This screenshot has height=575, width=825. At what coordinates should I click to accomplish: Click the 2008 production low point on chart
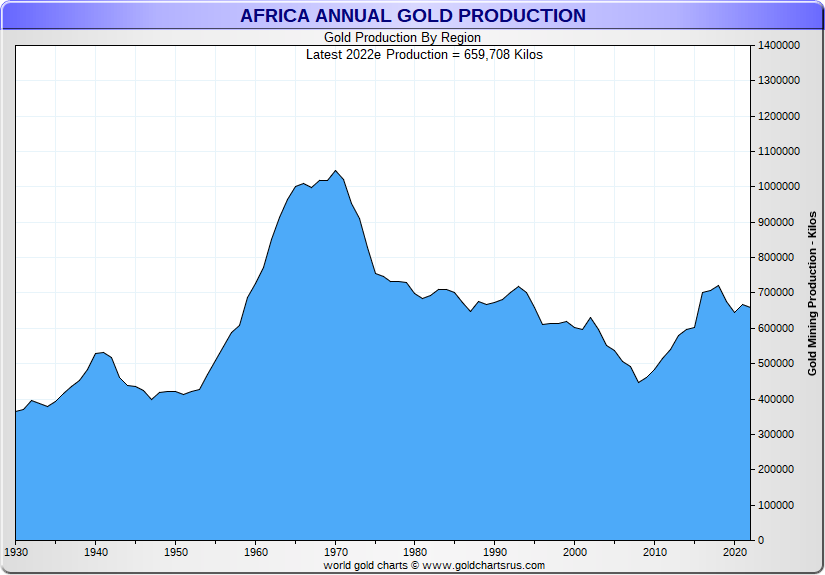point(639,382)
